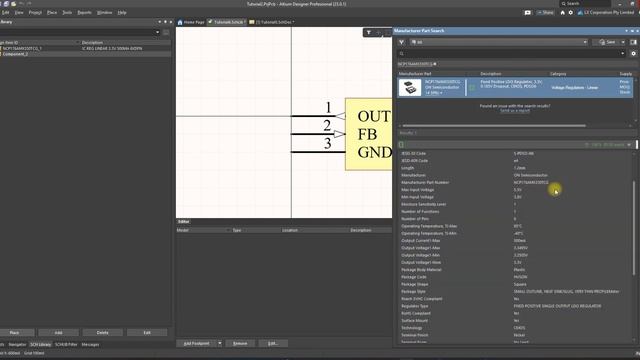
Task: Open the Project menu
Action: click(35, 13)
